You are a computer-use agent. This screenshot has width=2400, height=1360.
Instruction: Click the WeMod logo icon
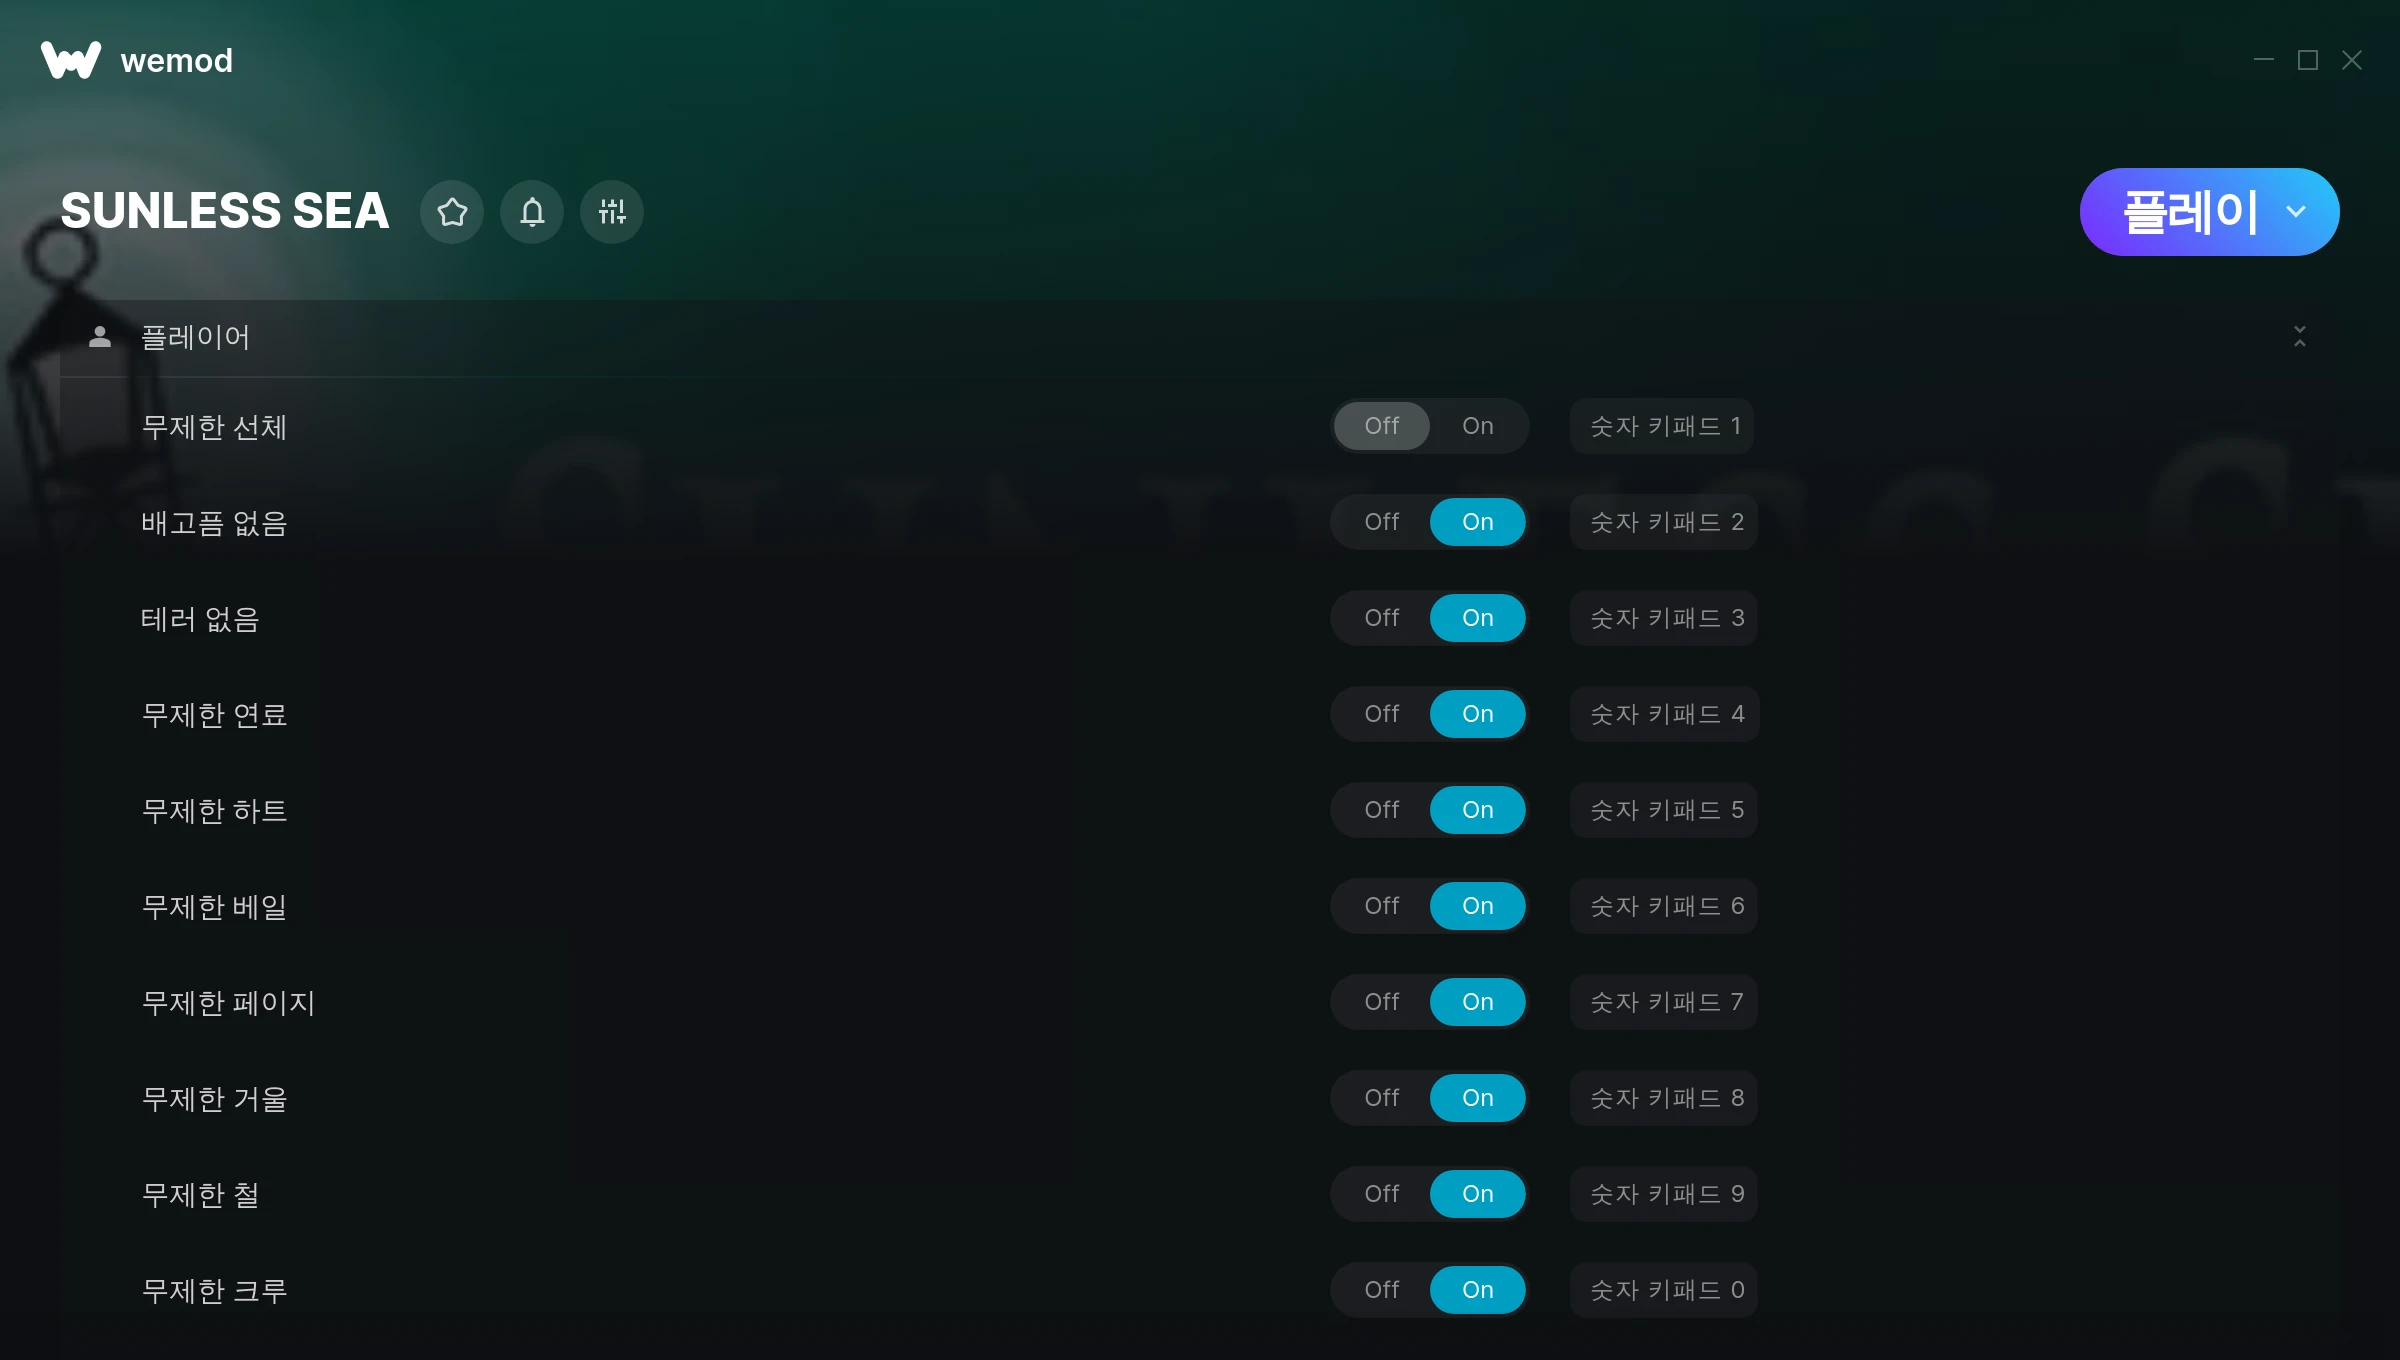(x=70, y=60)
